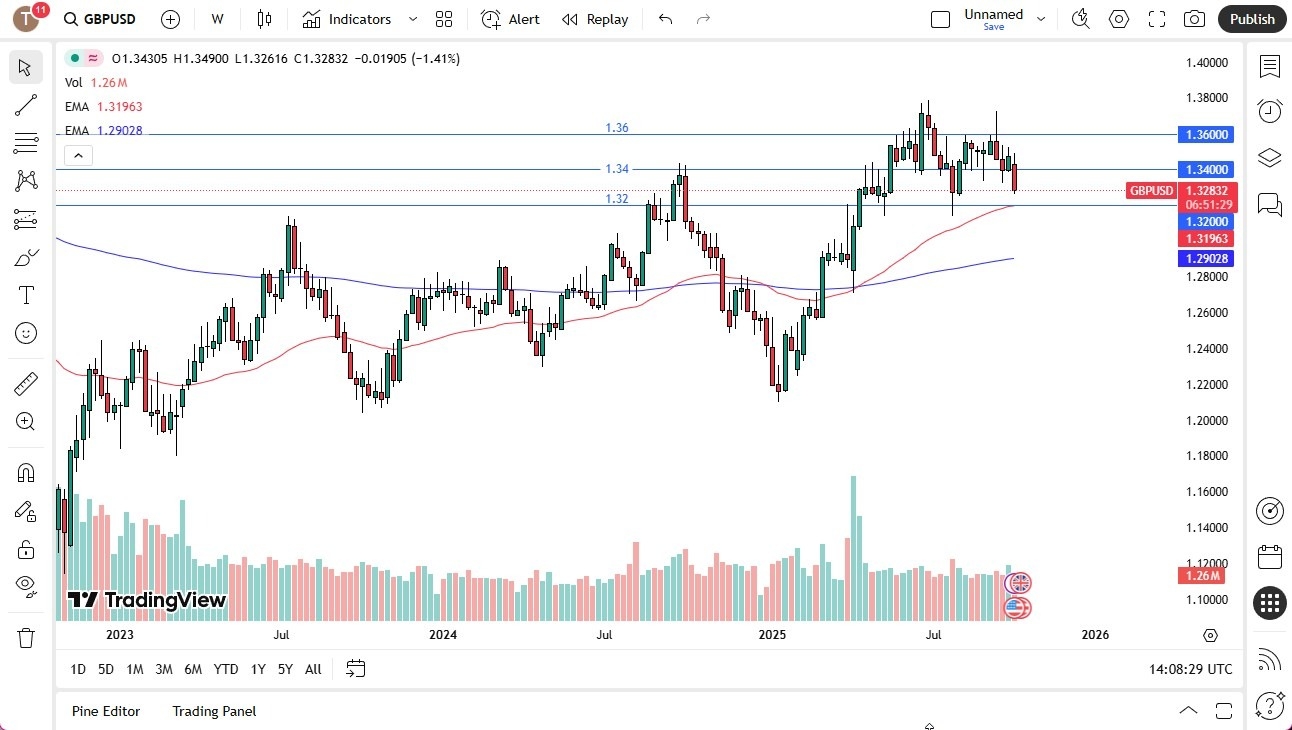The width and height of the screenshot is (1292, 730).
Task: Click the Publish button
Action: [1251, 19]
